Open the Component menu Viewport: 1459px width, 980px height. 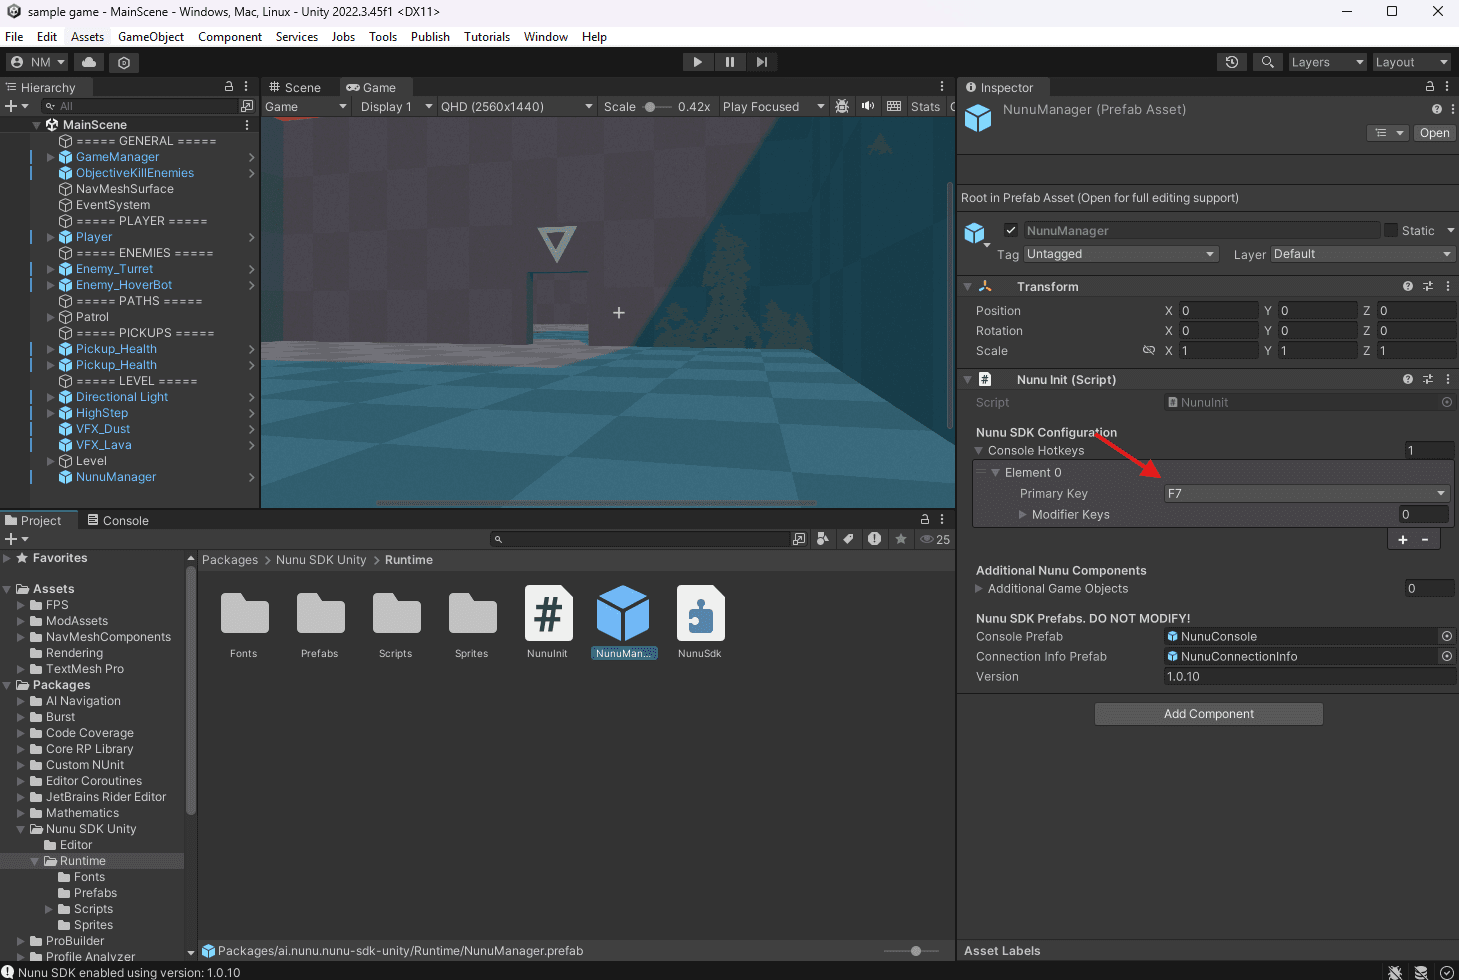[230, 36]
